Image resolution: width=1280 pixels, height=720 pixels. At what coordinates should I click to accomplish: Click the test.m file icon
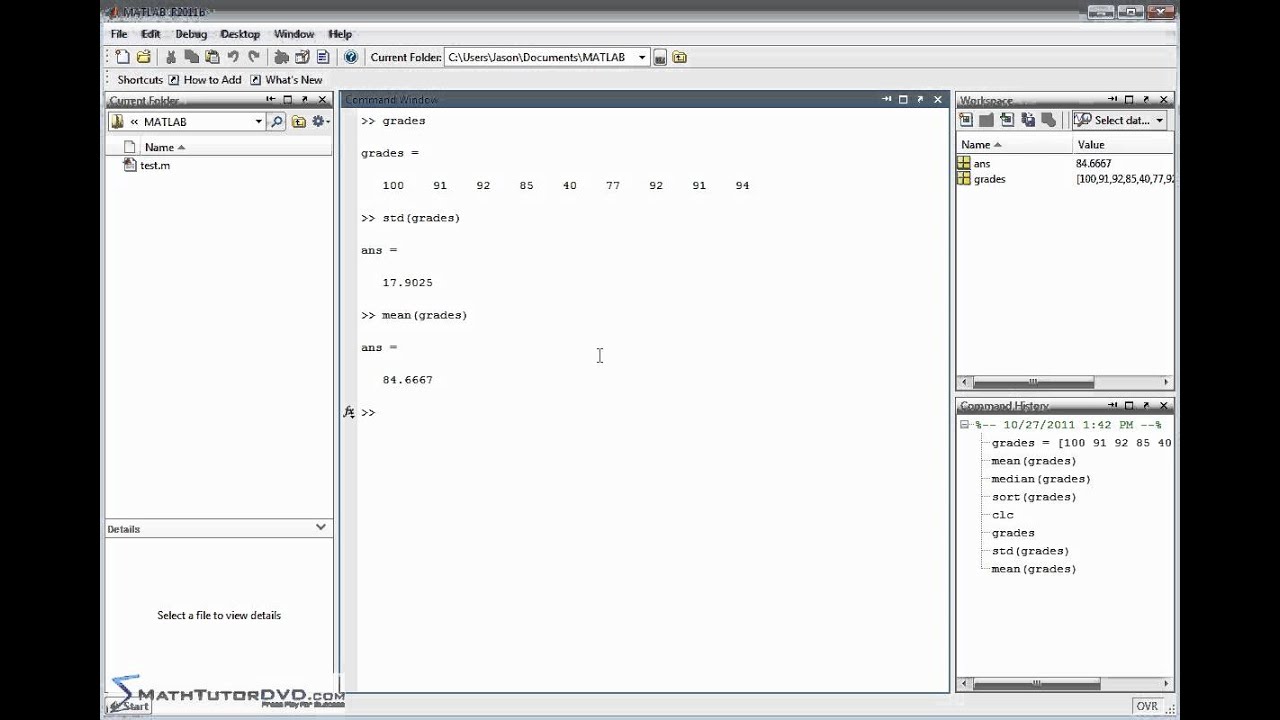[130, 165]
